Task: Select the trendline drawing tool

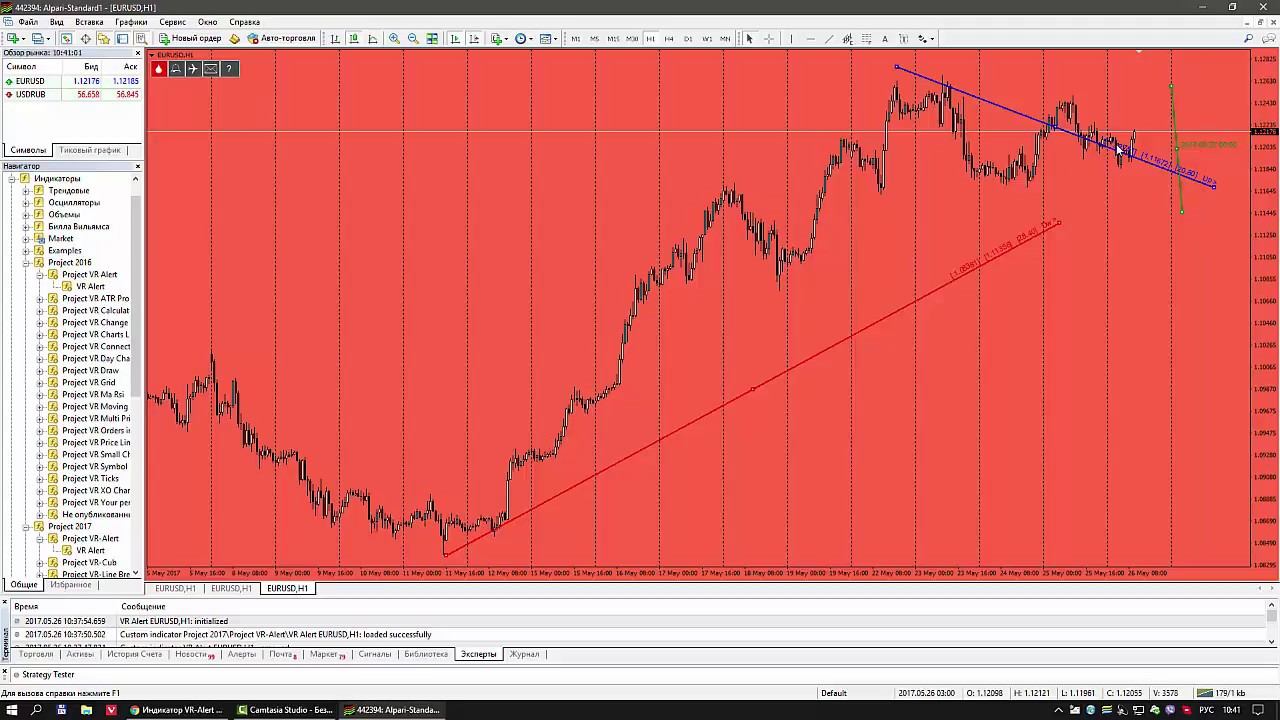Action: (829, 39)
